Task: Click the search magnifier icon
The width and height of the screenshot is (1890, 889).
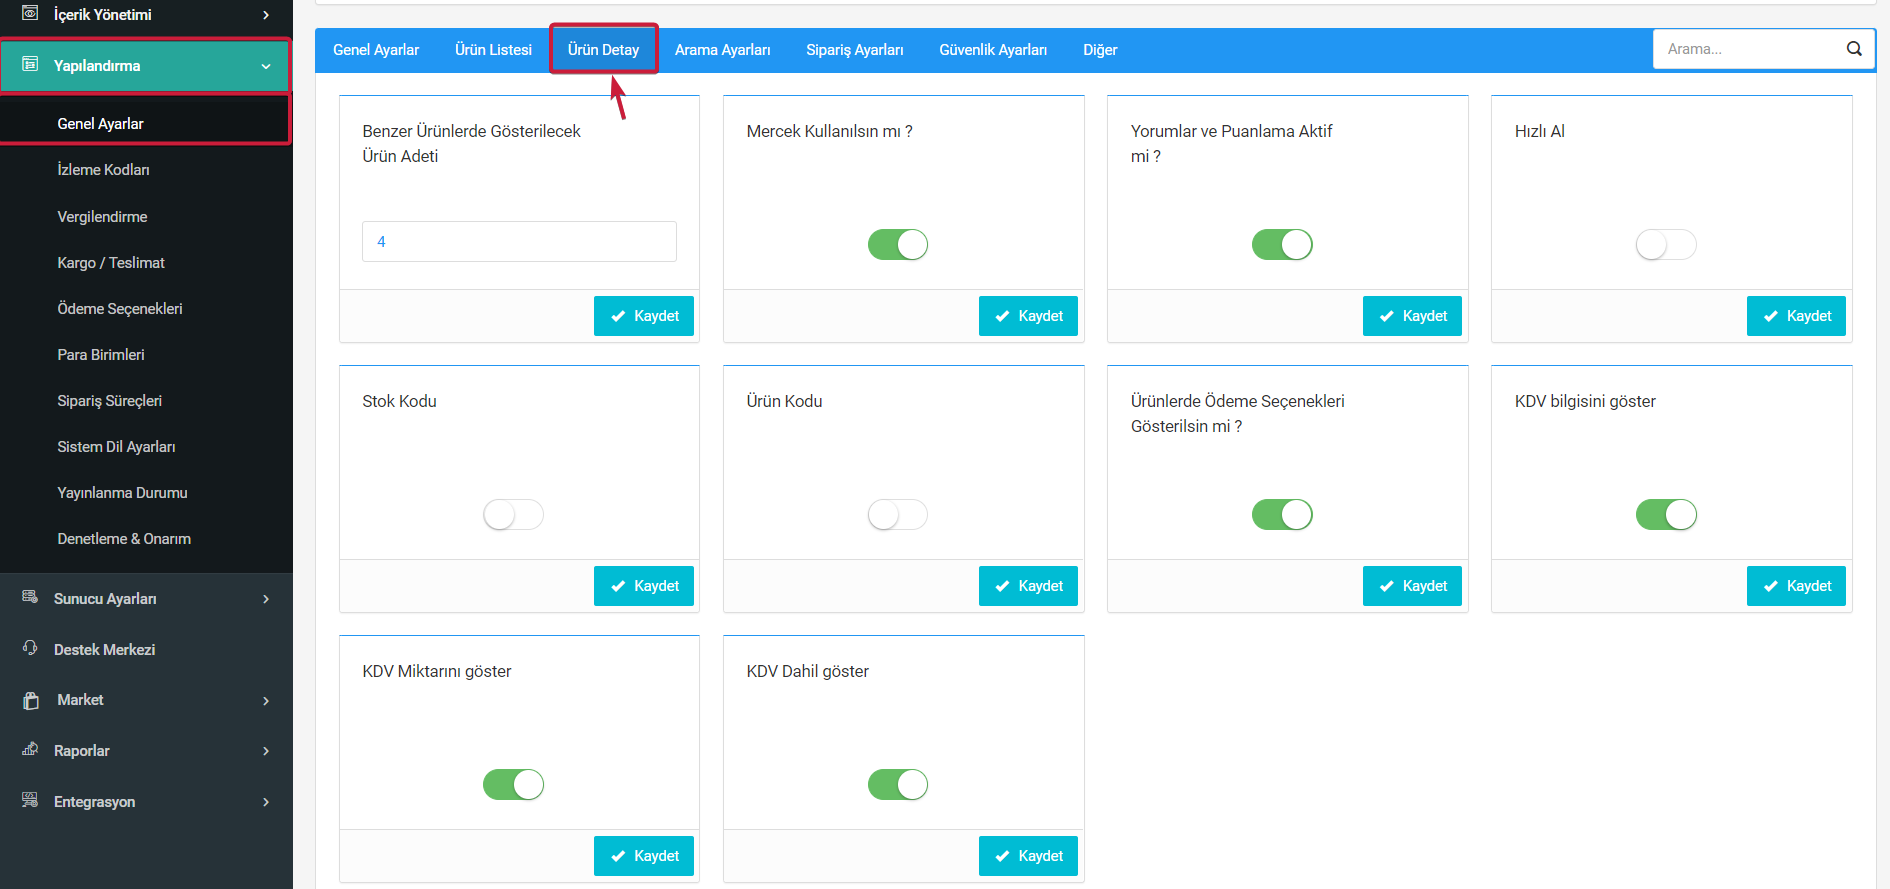Action: click(x=1854, y=49)
